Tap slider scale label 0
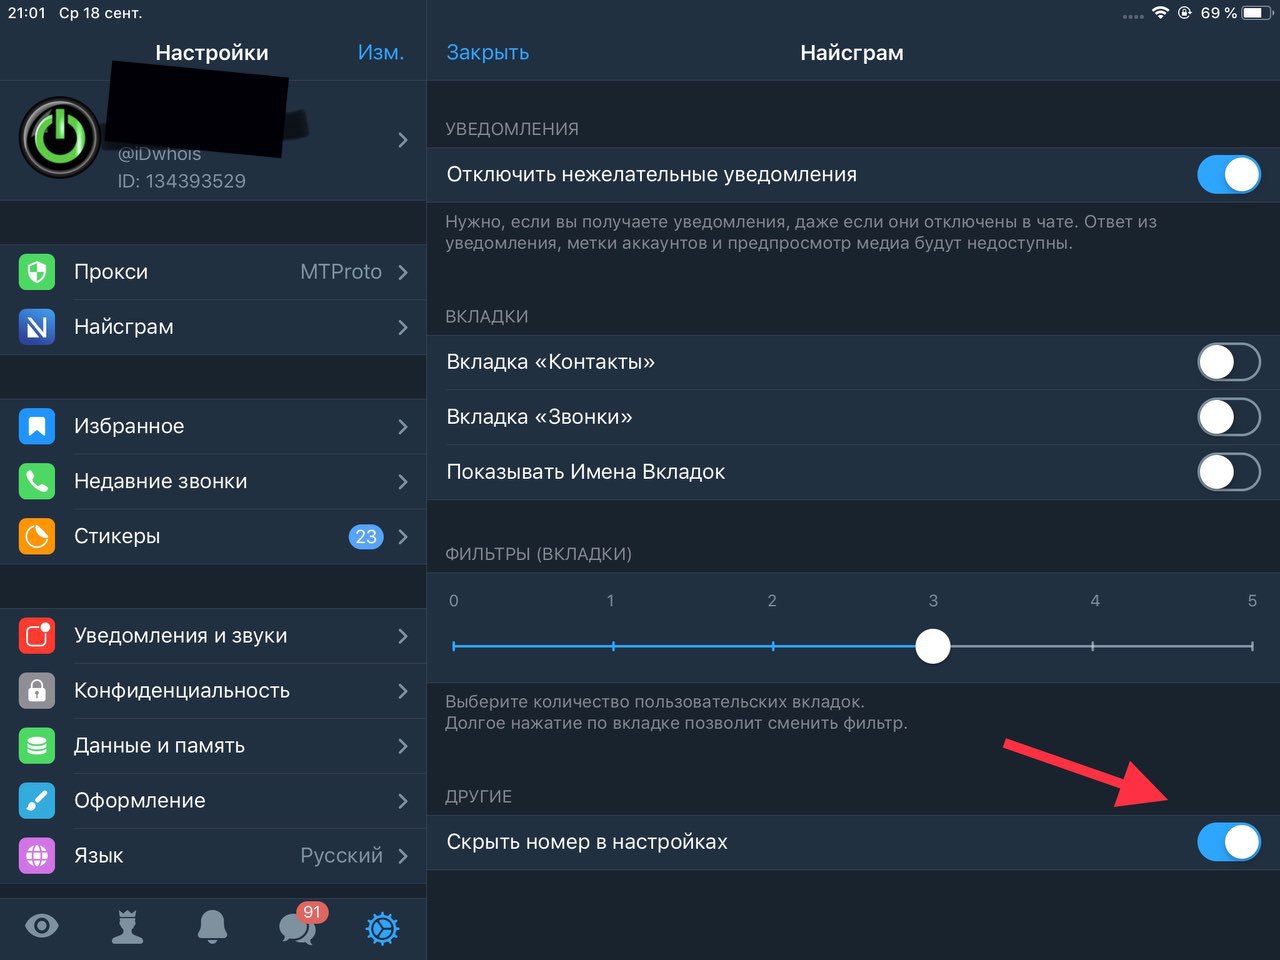1280x960 pixels. click(454, 601)
